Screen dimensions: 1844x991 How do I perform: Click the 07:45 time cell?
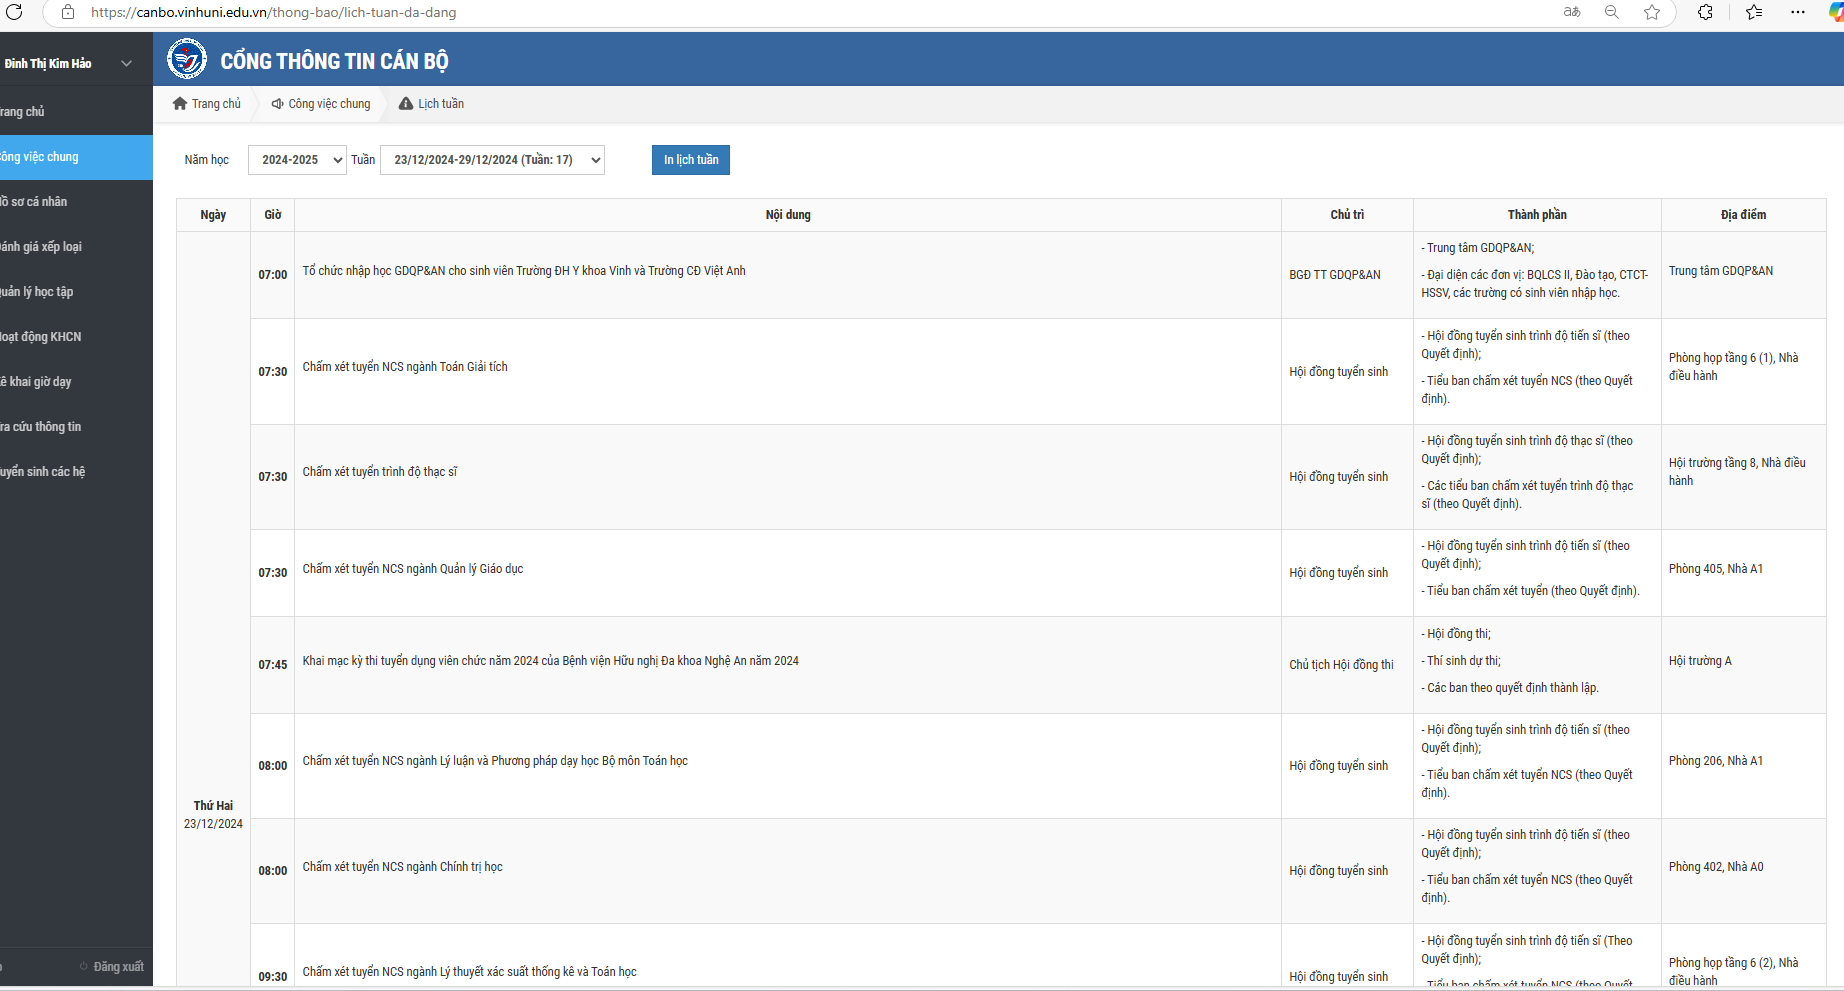pyautogui.click(x=273, y=665)
